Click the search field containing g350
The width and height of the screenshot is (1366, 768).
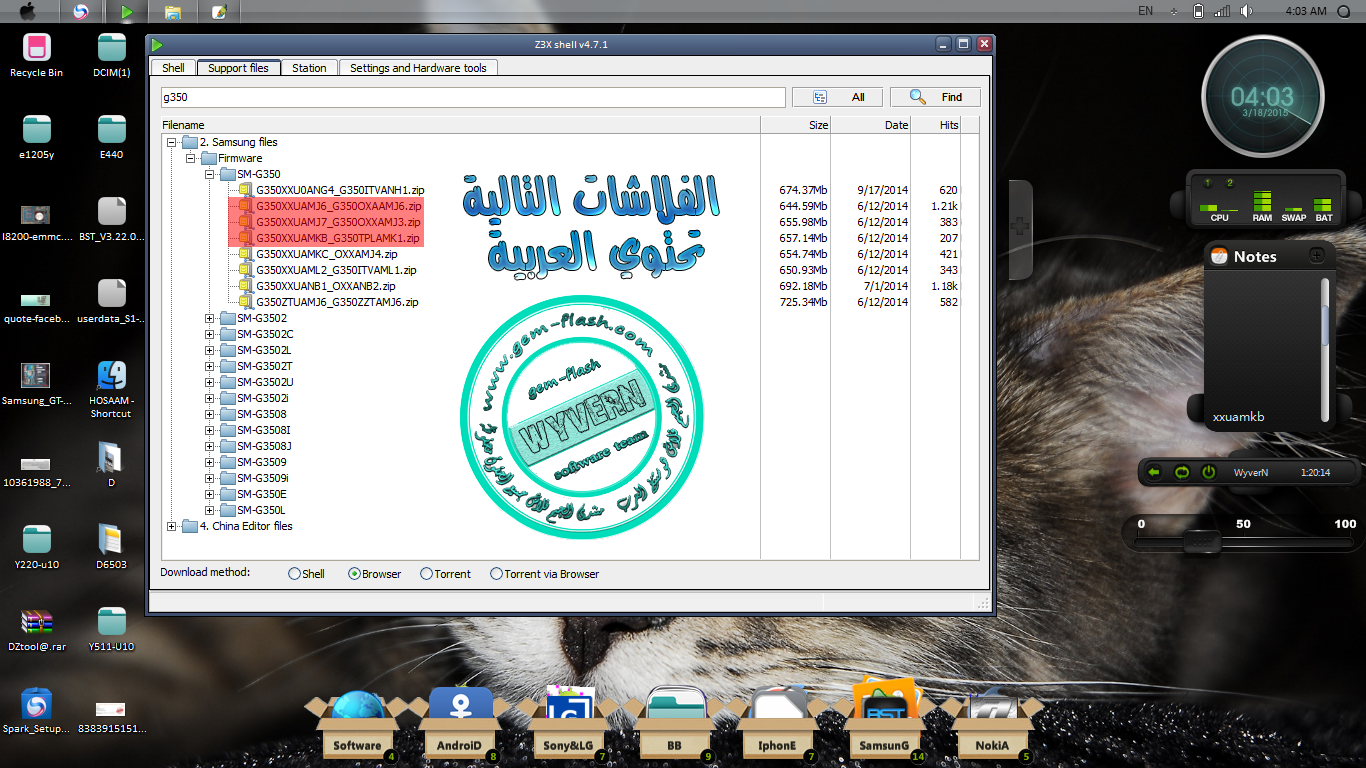click(x=473, y=97)
